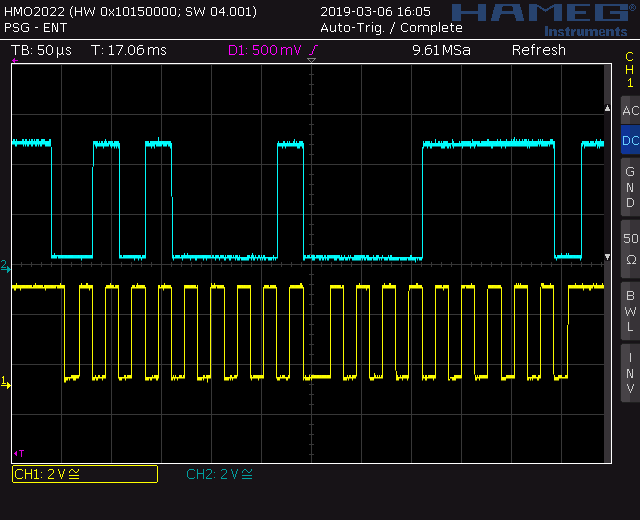Click the HAMEG Instruments logo

tap(546, 20)
